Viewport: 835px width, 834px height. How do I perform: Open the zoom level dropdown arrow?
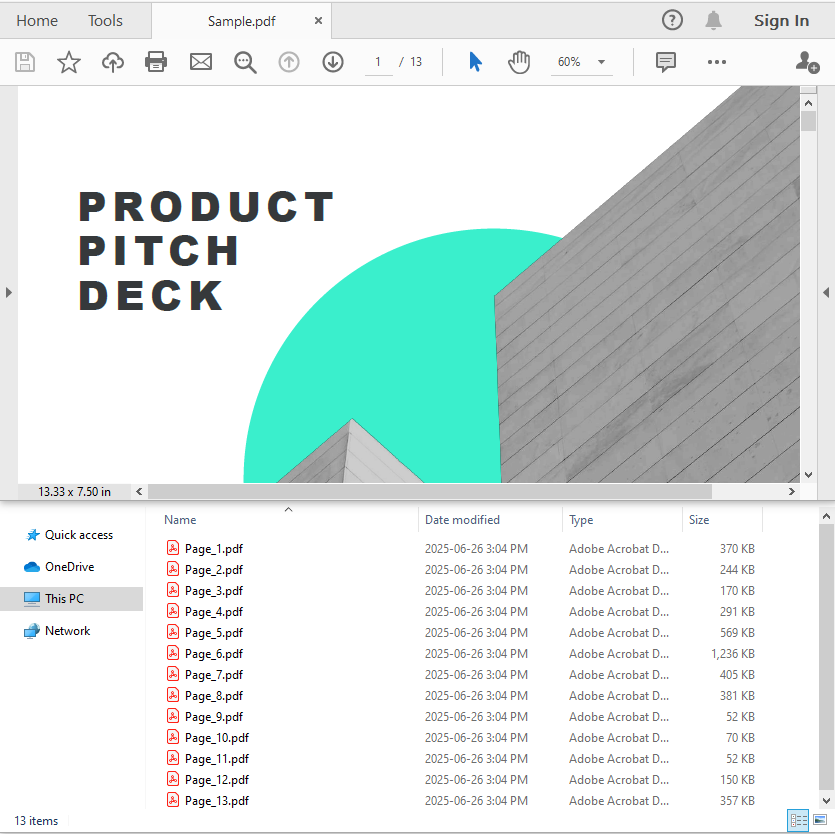(x=601, y=62)
